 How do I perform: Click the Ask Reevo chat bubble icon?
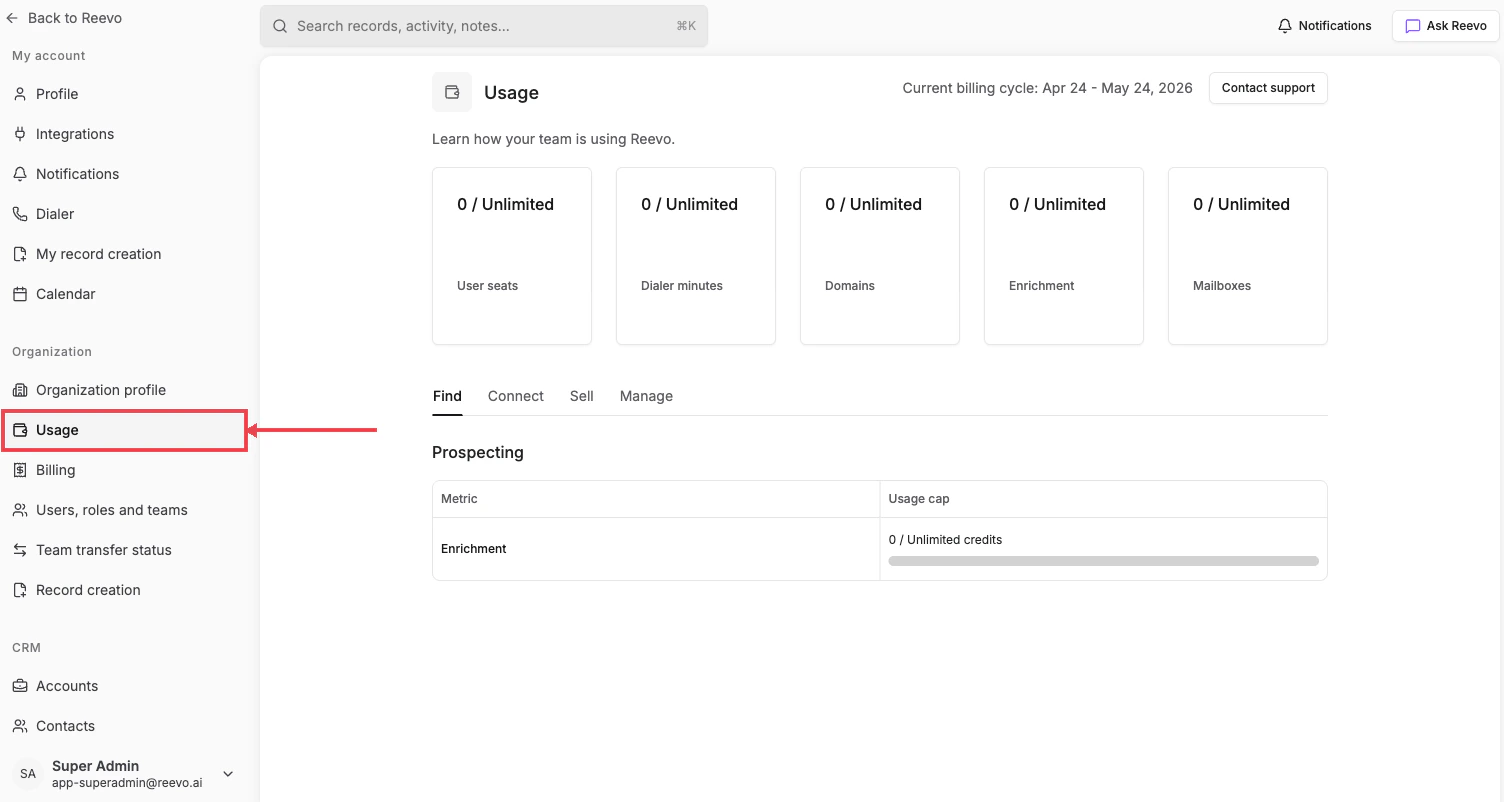click(1413, 26)
